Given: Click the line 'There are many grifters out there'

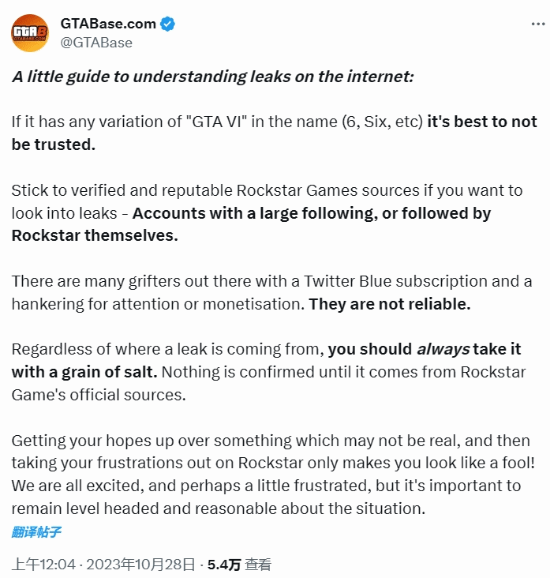Looking at the screenshot, I should [272, 282].
